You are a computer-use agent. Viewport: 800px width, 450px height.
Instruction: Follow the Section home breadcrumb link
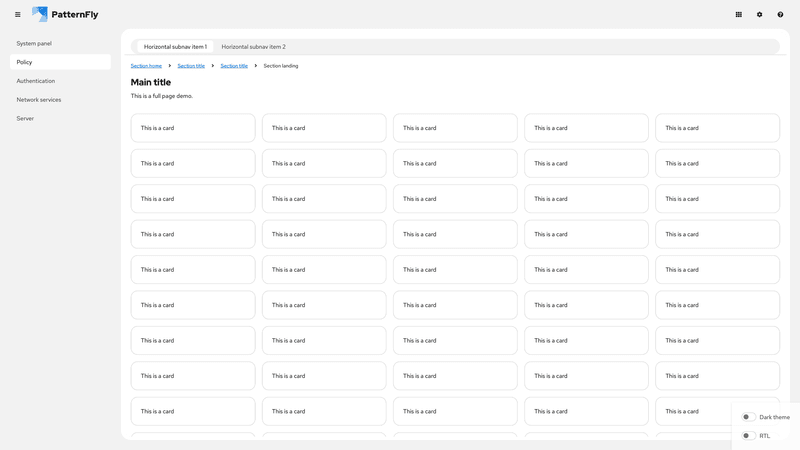click(x=146, y=66)
